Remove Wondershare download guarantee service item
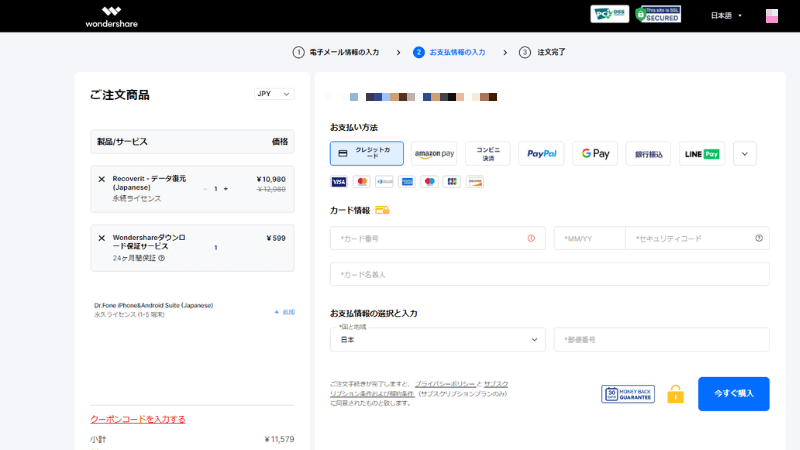This screenshot has height=450, width=800. [102, 238]
